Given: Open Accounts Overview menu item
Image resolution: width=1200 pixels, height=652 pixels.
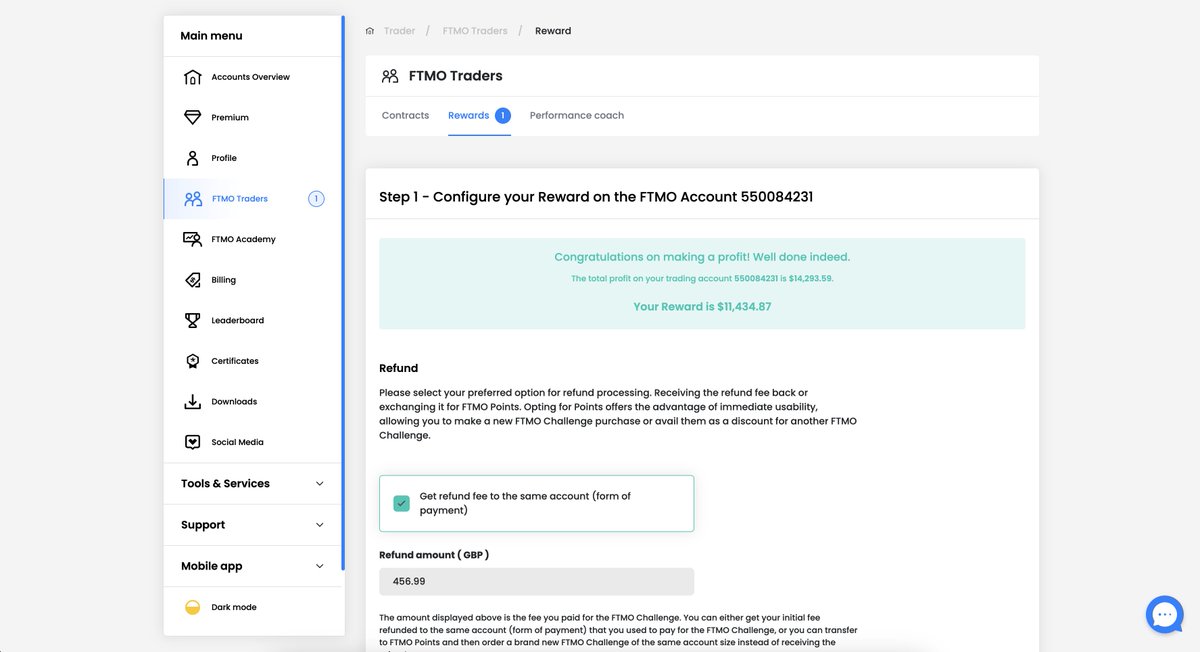Looking at the screenshot, I should [x=253, y=77].
